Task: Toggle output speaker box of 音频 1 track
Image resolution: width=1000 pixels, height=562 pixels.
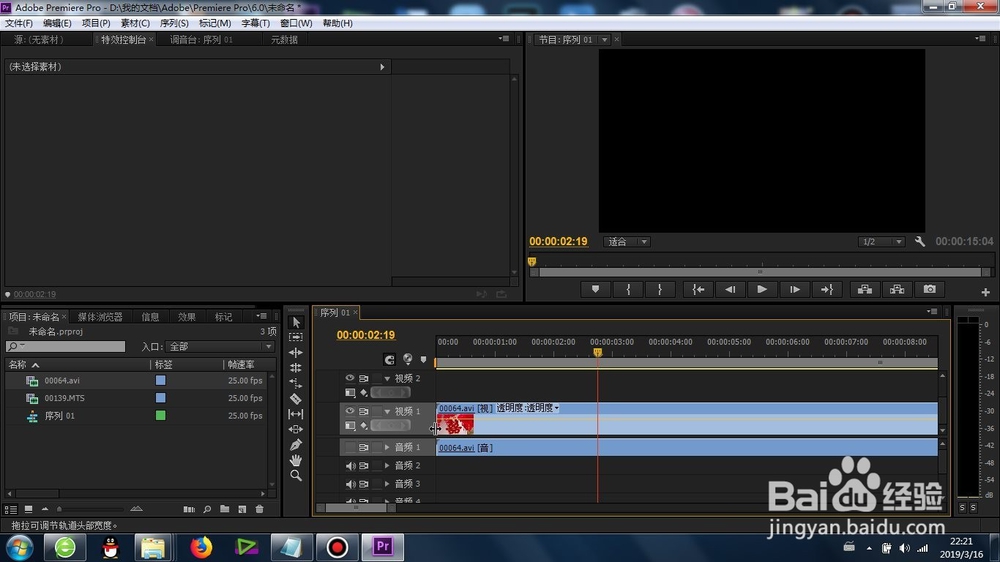Action: click(x=349, y=447)
